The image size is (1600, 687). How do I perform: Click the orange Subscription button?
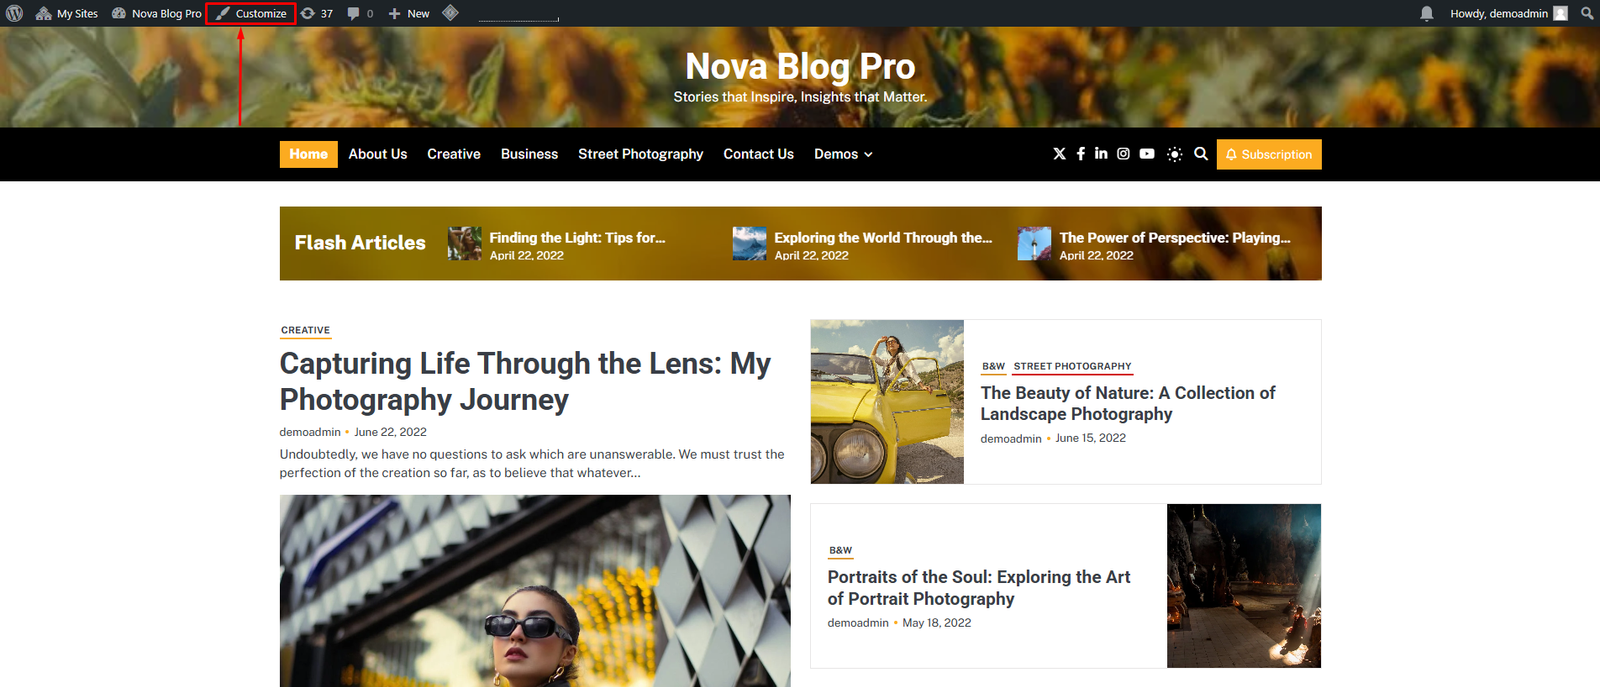point(1269,154)
